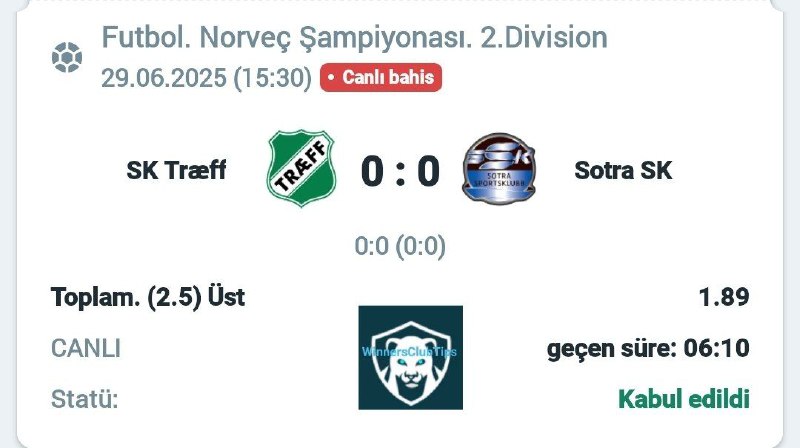
Task: Select the 0 : 0 live score
Action: [401, 171]
